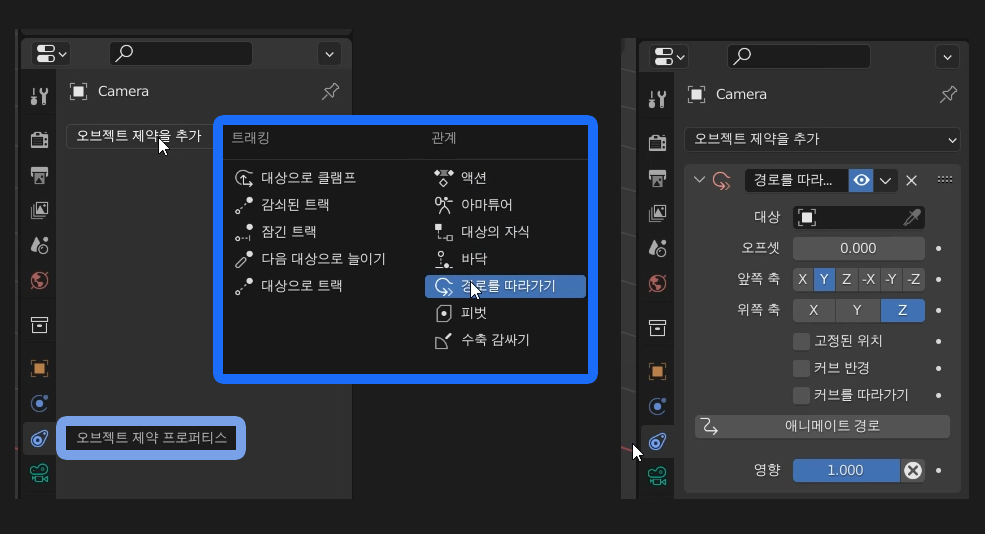
Task: Open editor type dropdown in right panel
Action: pyautogui.click(x=668, y=57)
